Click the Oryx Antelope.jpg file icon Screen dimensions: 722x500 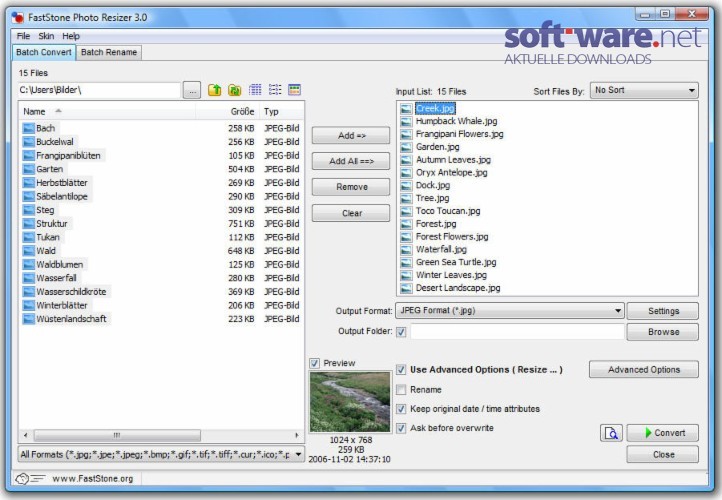point(406,173)
